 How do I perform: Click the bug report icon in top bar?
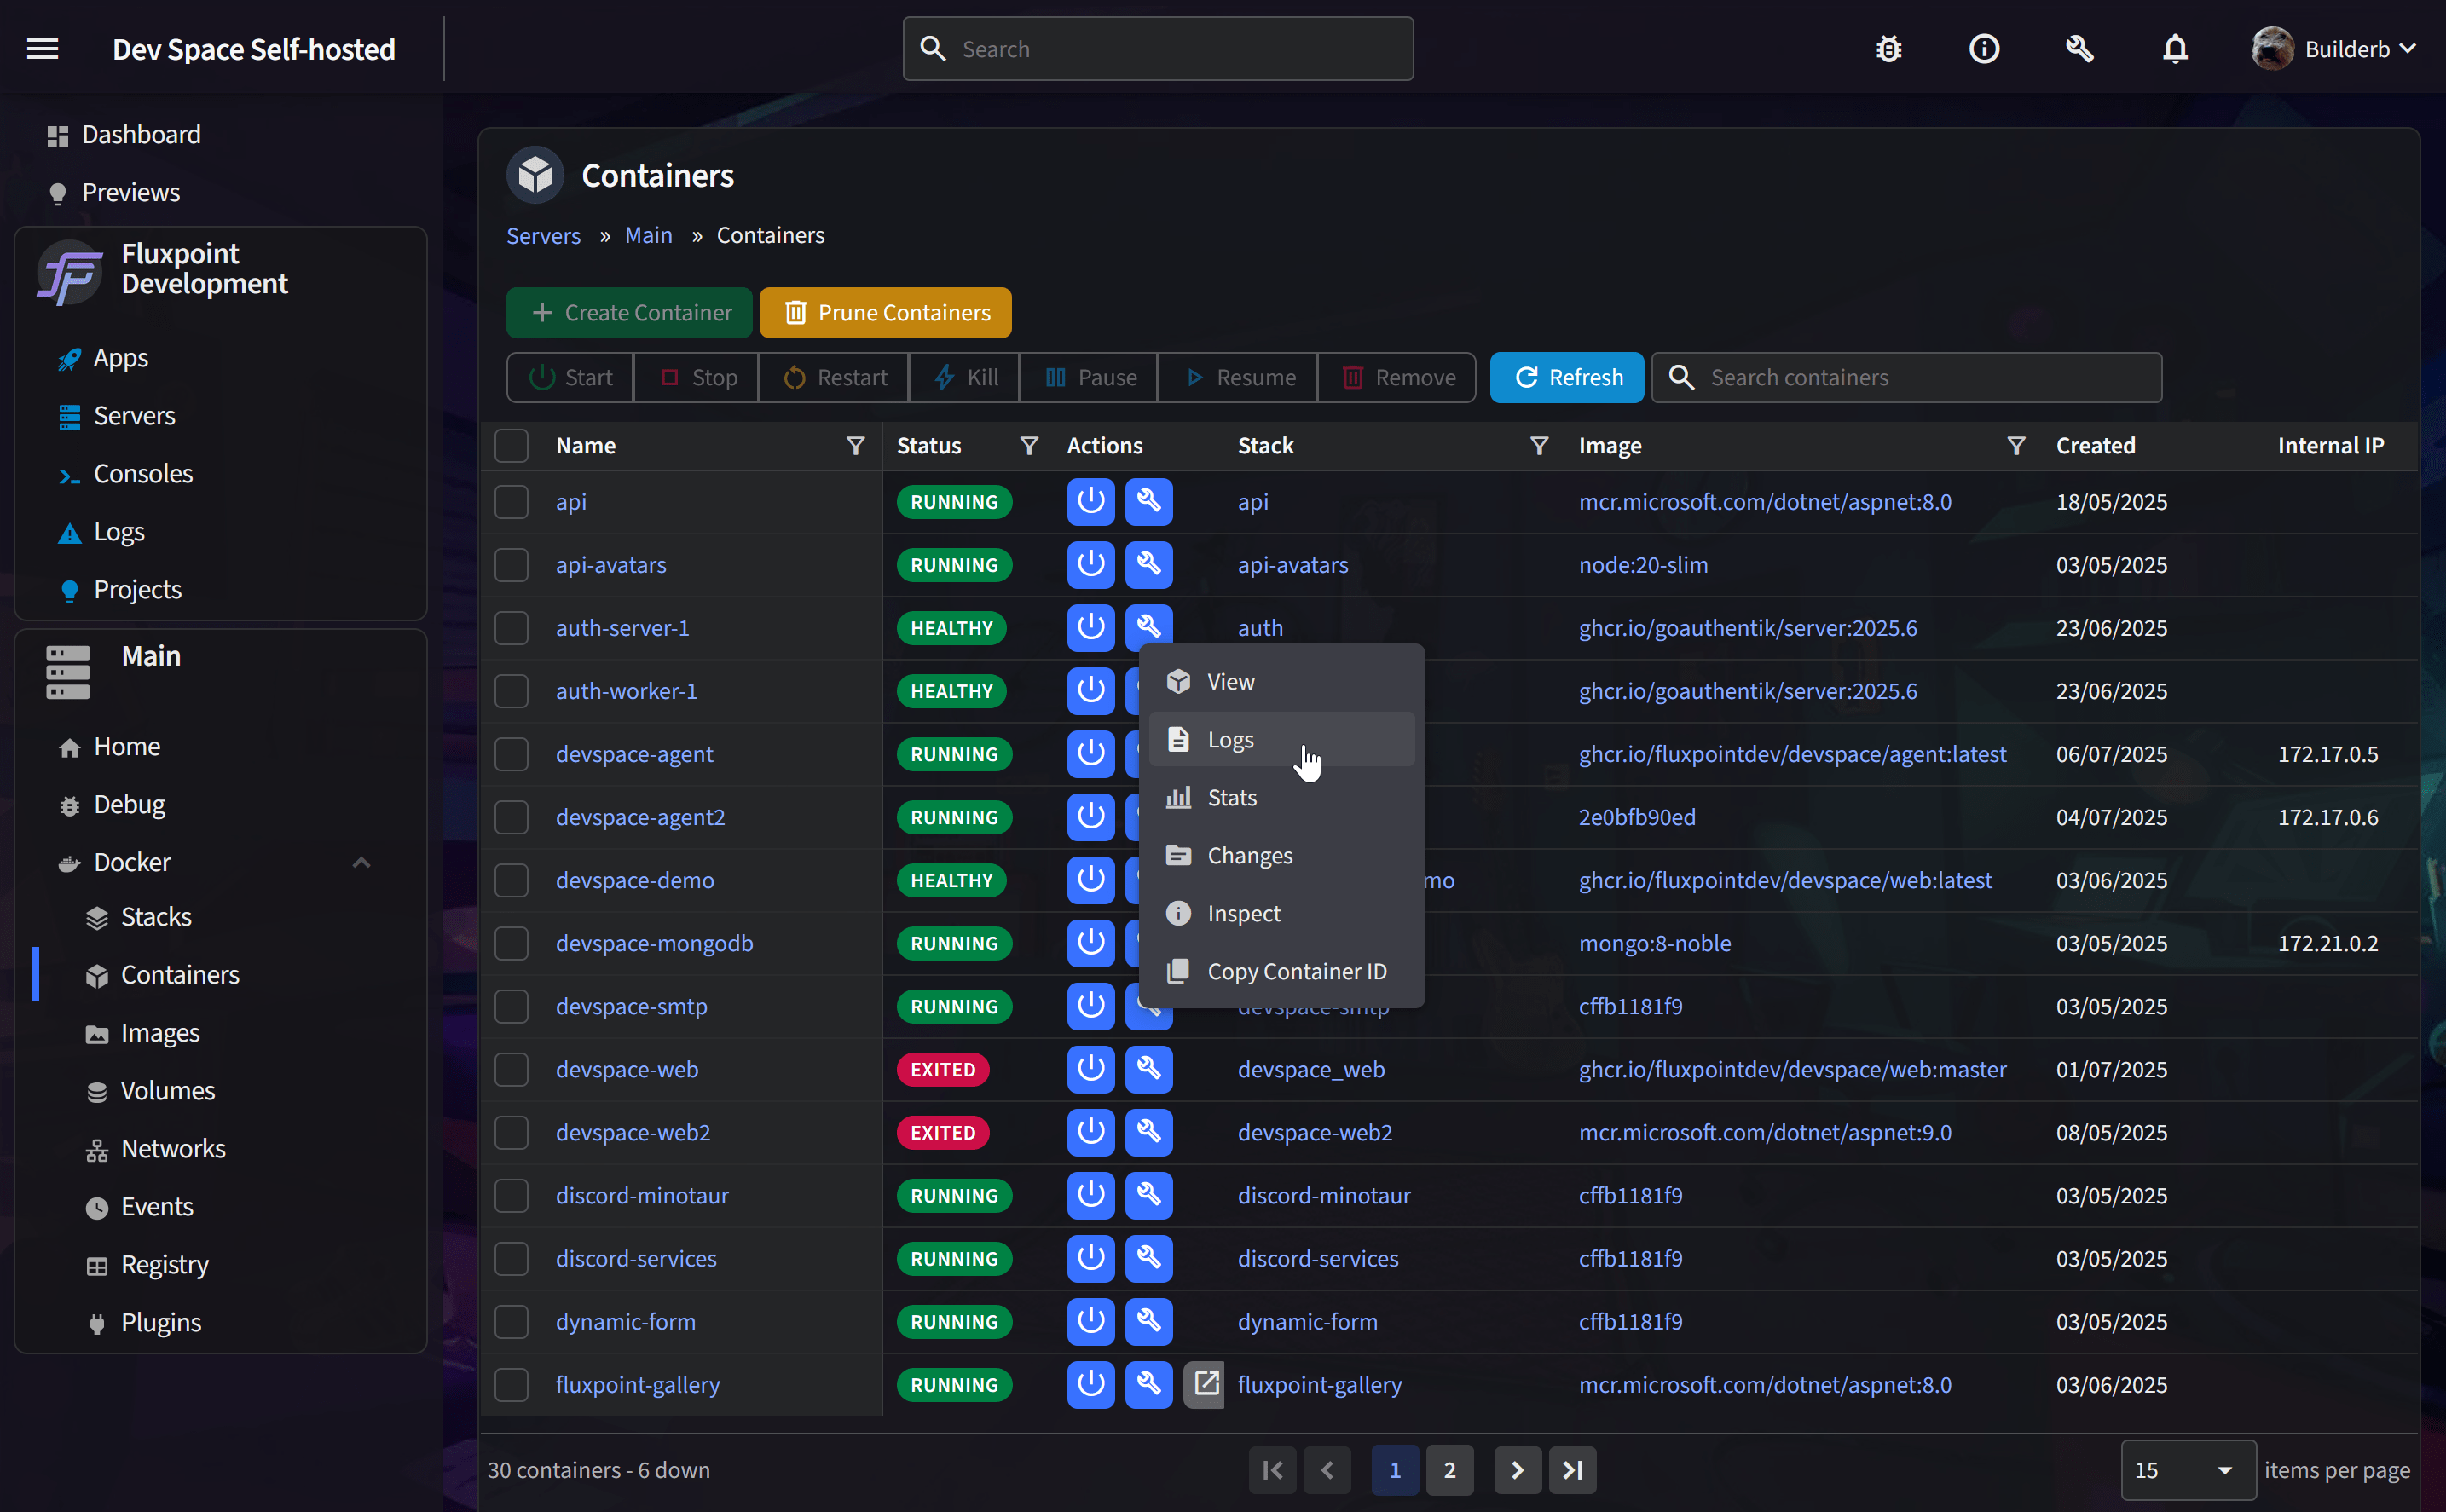[1888, 49]
